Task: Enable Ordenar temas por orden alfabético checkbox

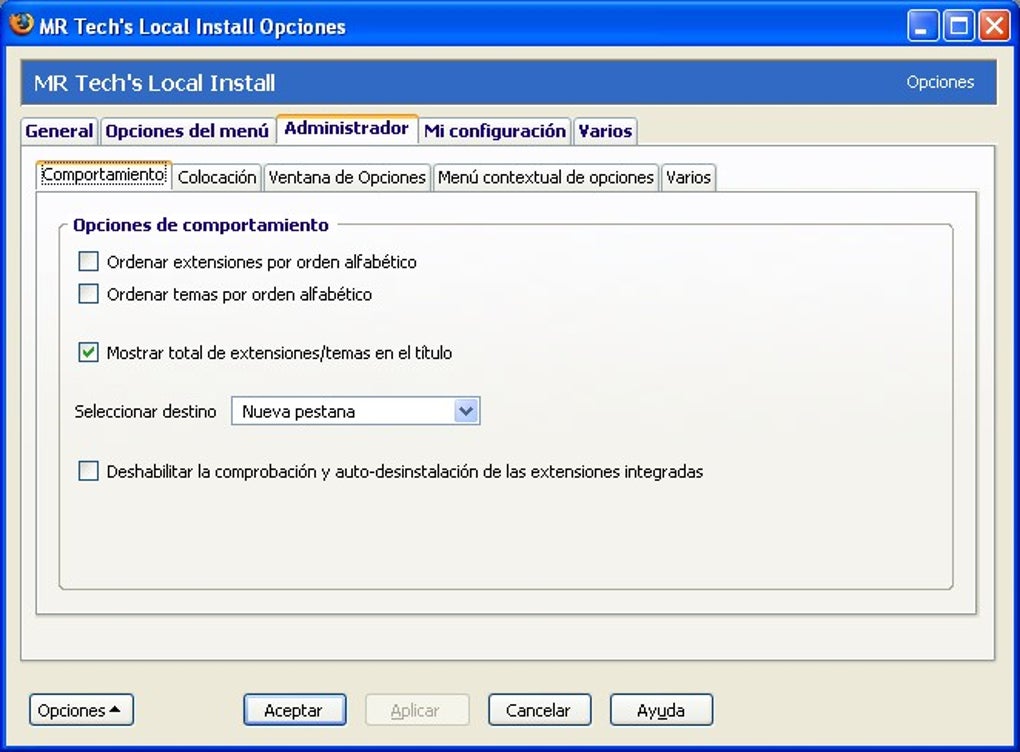Action: click(x=88, y=294)
